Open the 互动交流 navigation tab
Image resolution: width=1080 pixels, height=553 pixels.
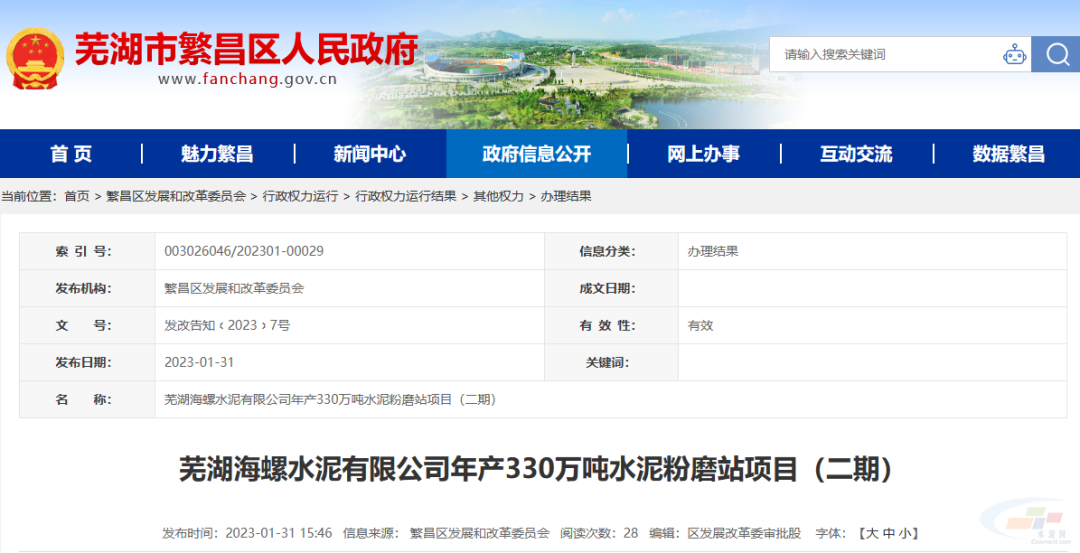pyautogui.click(x=856, y=154)
